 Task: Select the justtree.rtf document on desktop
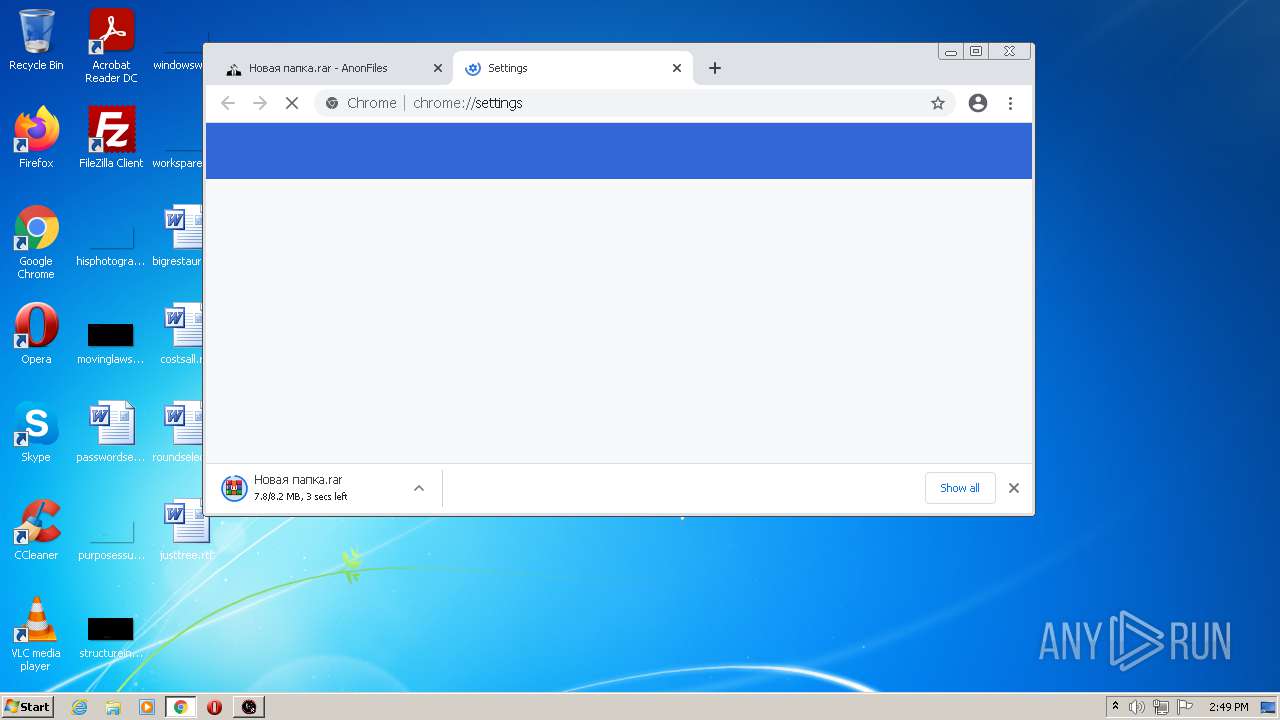185,530
